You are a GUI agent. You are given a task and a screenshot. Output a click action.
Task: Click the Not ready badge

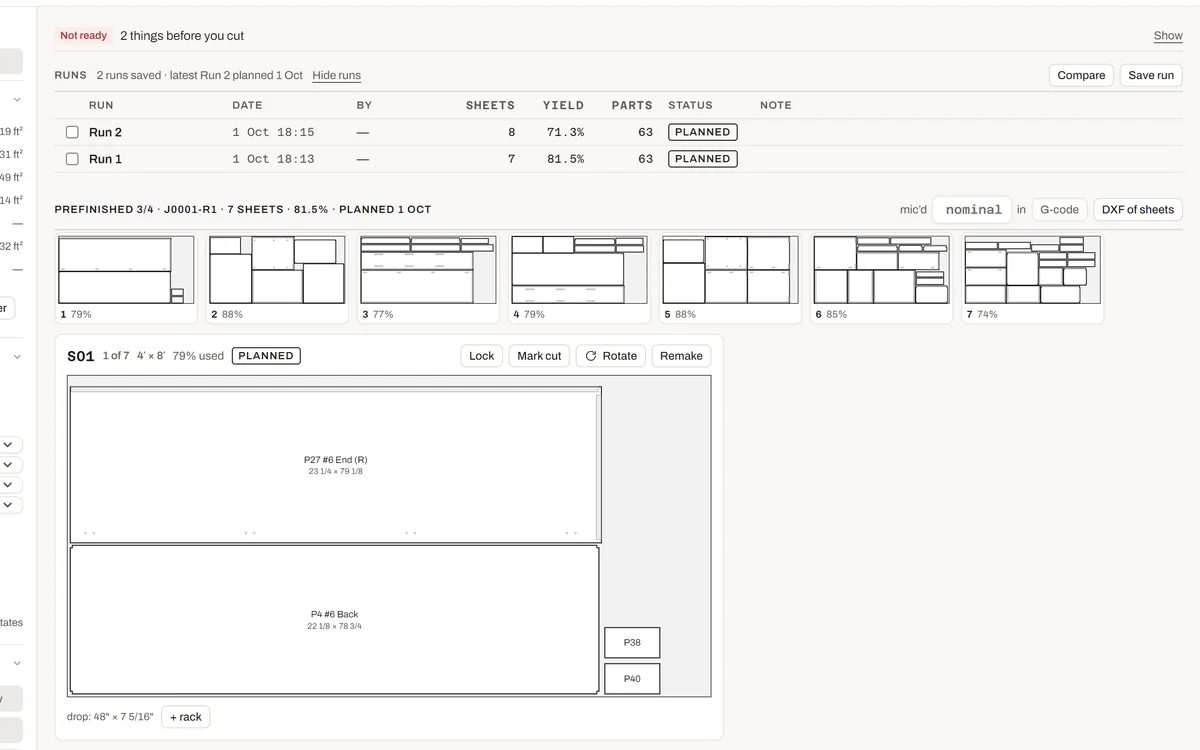[x=83, y=36]
